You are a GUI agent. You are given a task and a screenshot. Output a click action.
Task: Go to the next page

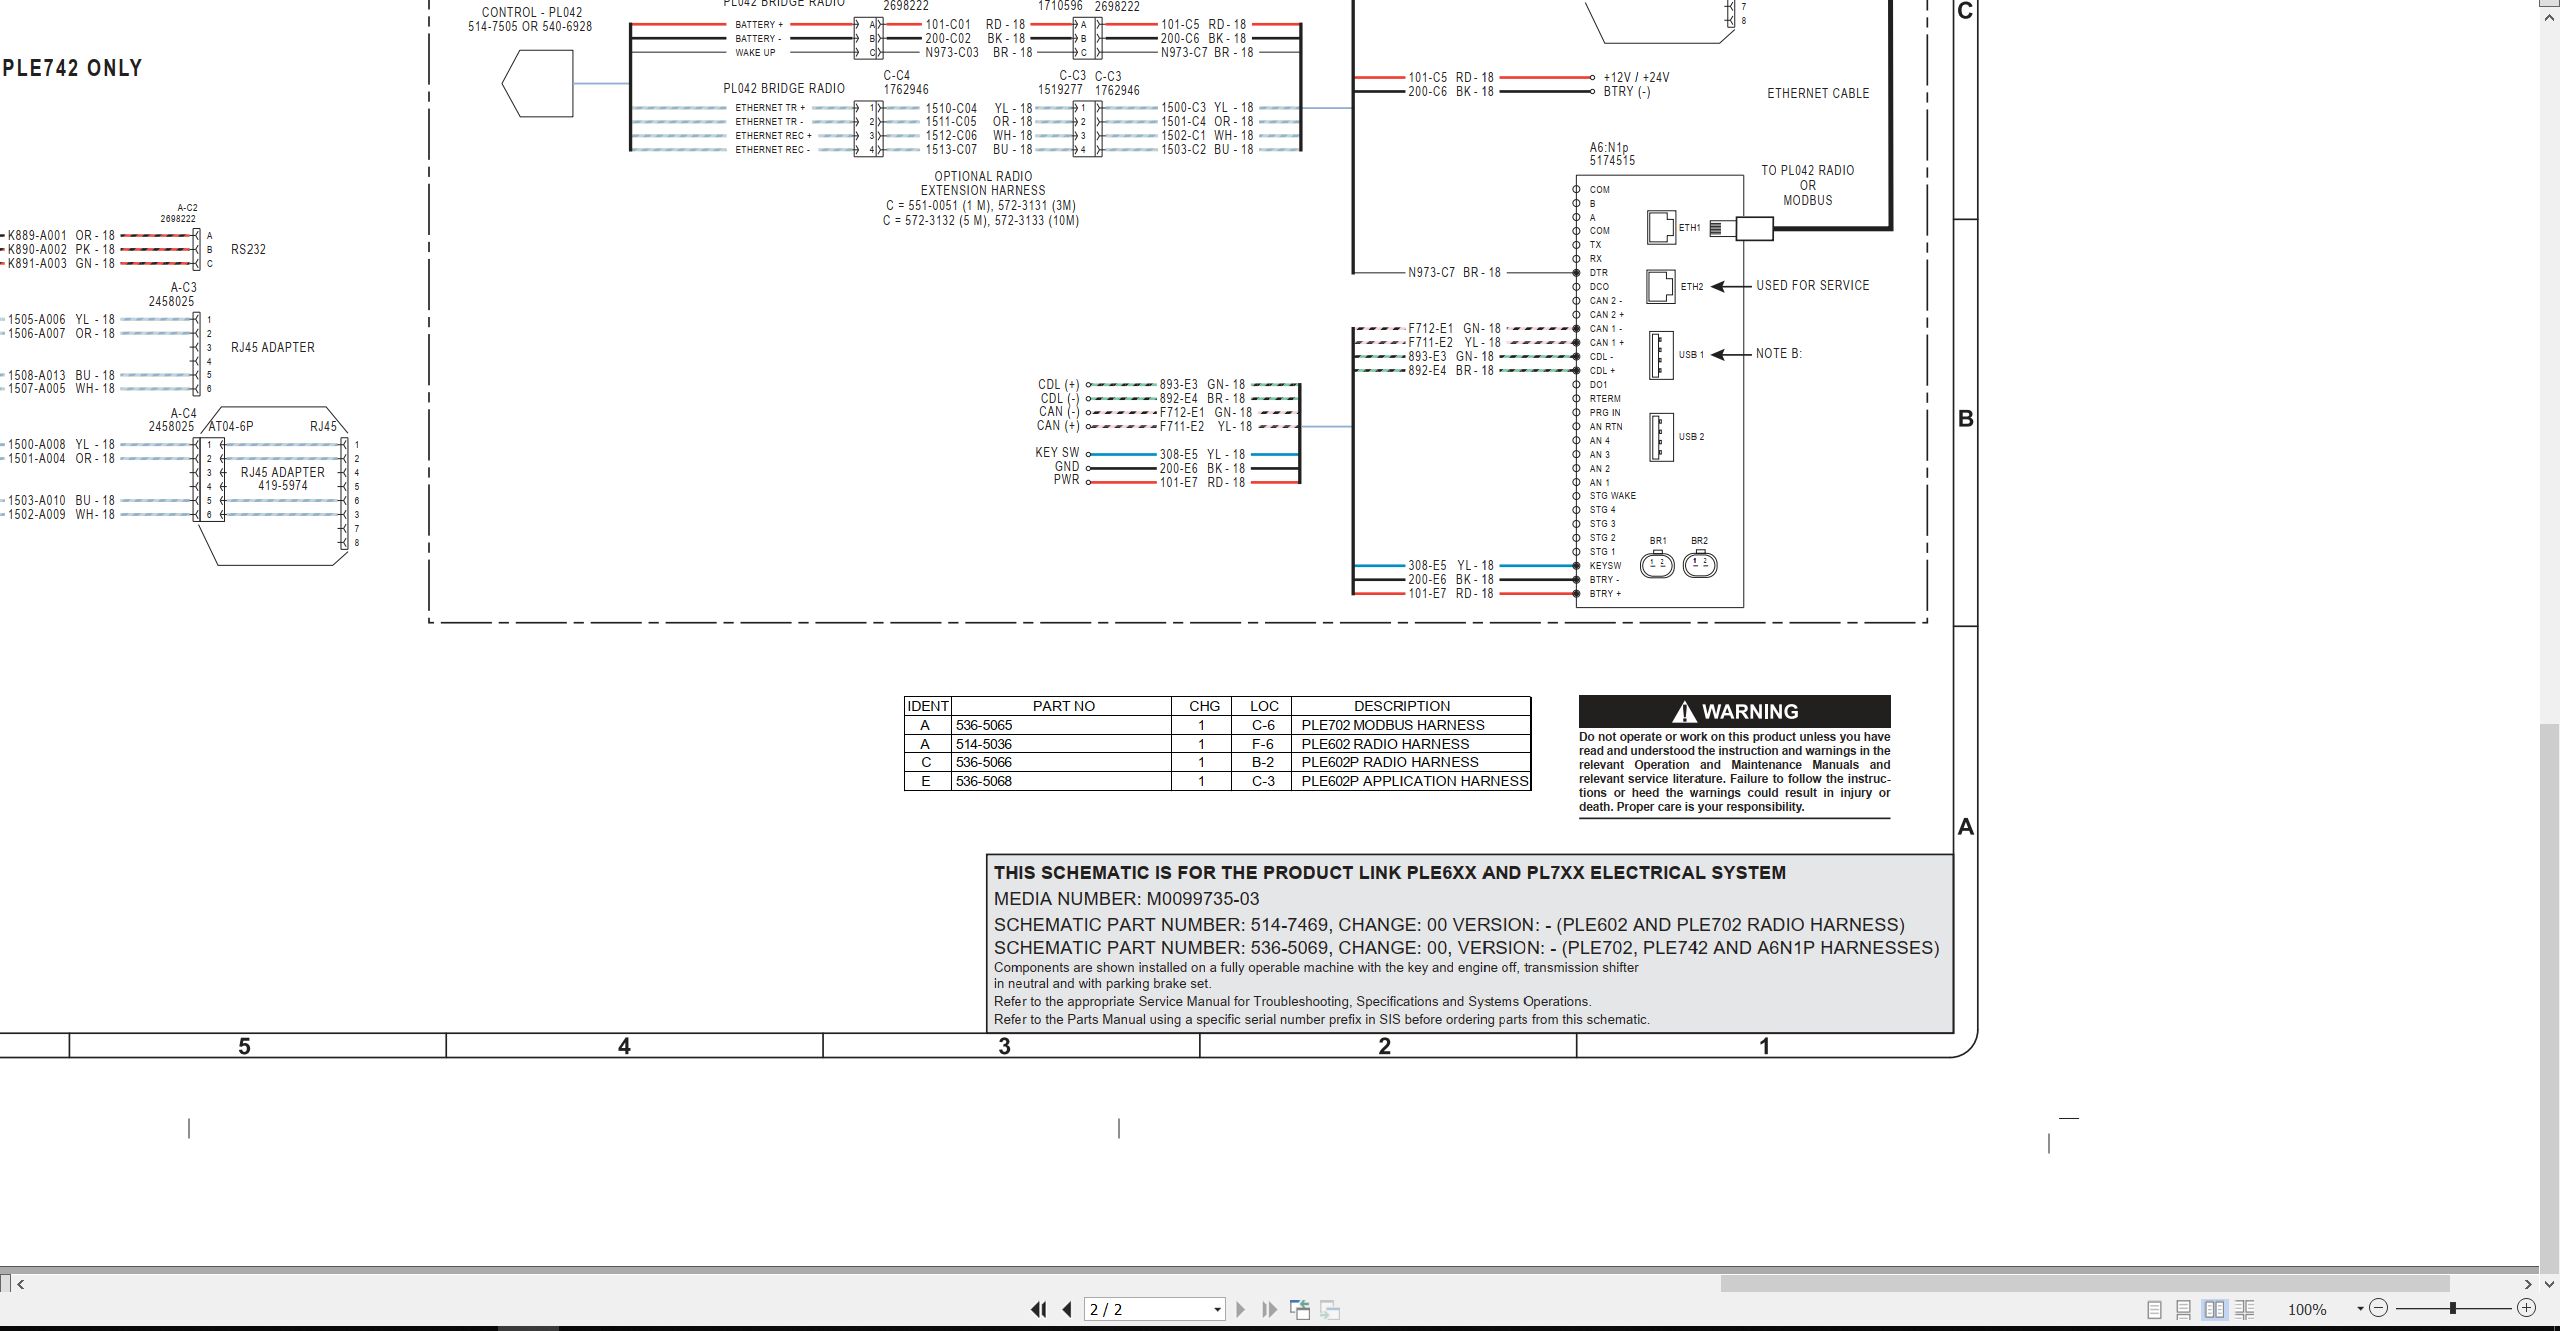coord(1241,1309)
